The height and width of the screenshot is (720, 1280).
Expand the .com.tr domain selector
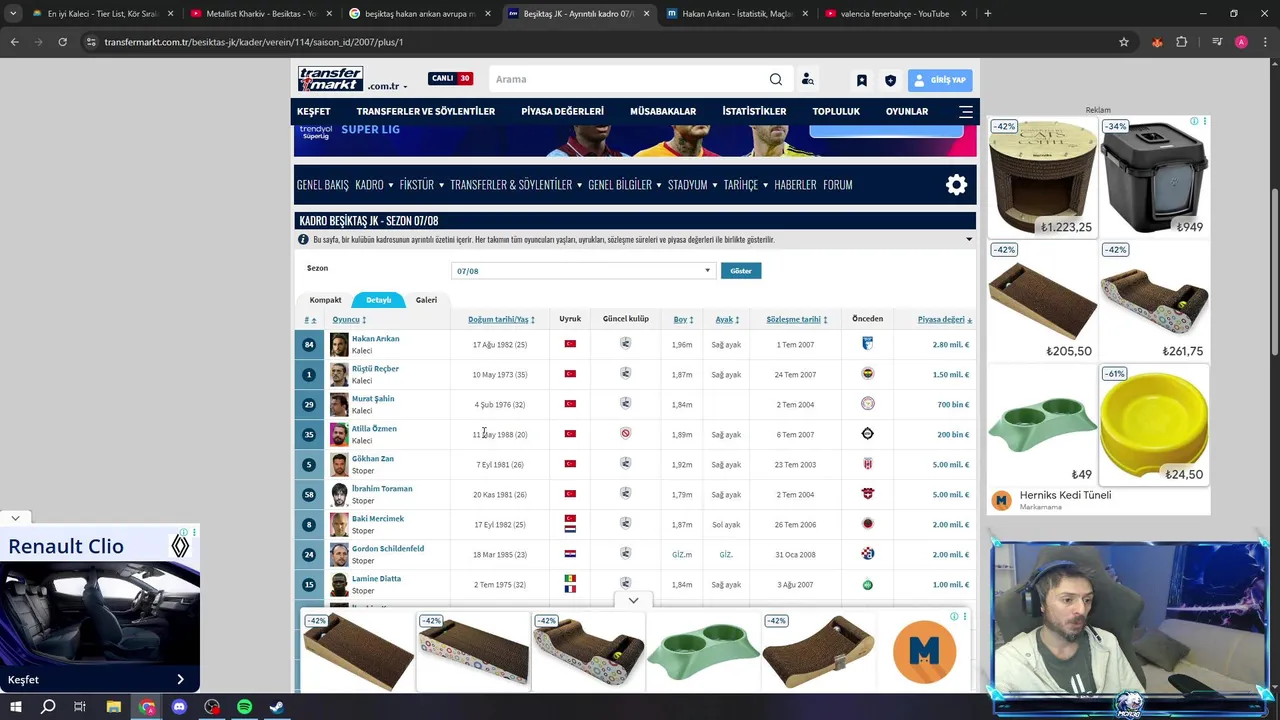click(x=388, y=86)
